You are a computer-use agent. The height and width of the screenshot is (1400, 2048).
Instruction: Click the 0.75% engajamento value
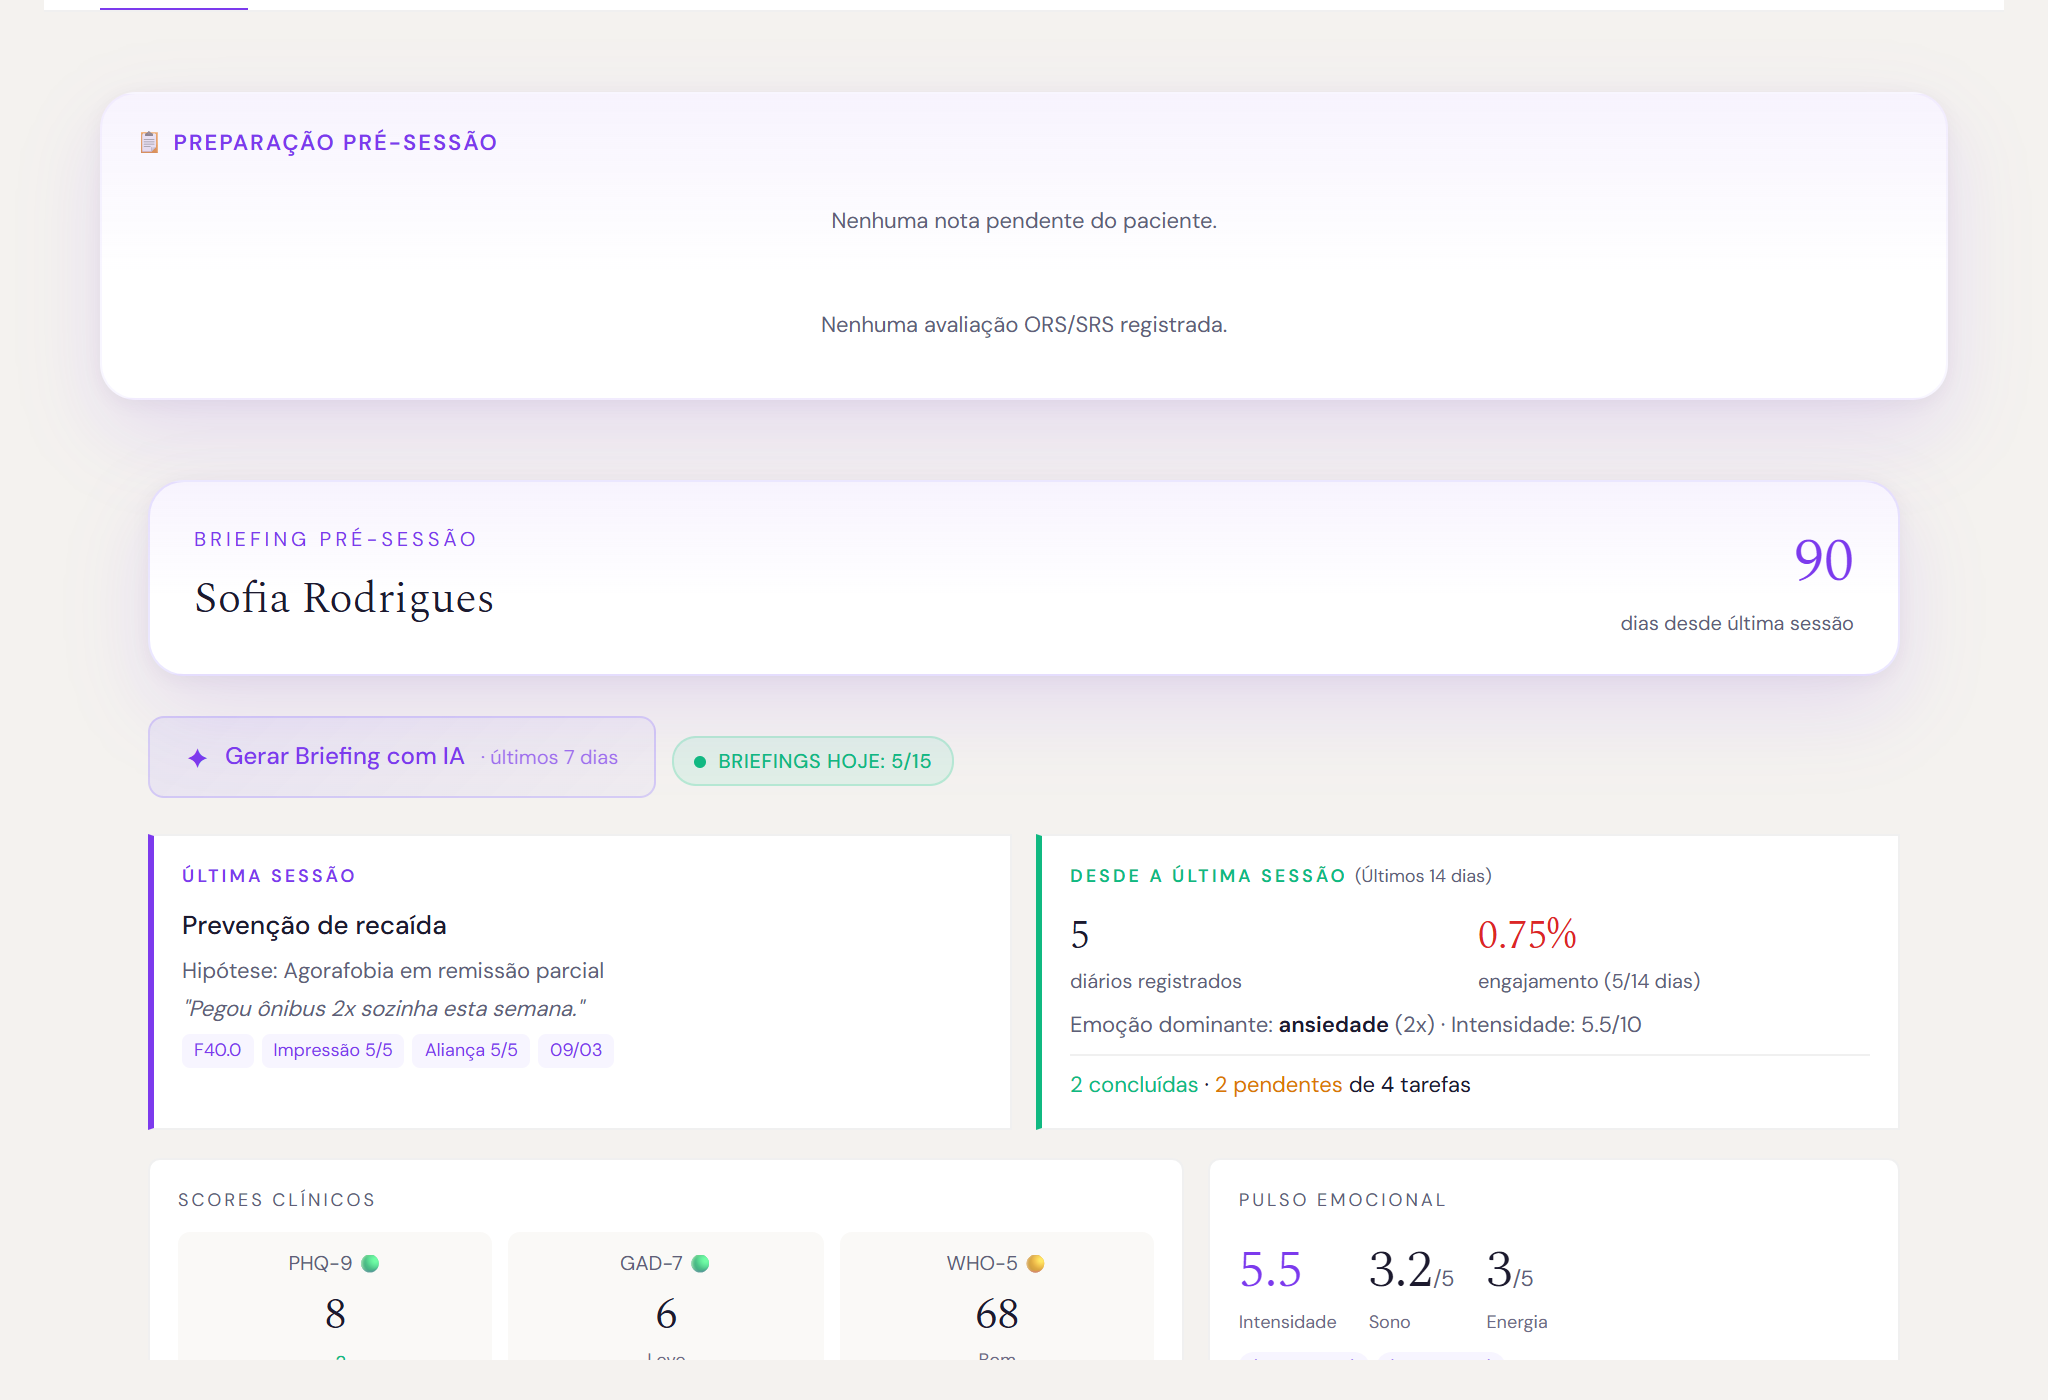click(x=1527, y=935)
